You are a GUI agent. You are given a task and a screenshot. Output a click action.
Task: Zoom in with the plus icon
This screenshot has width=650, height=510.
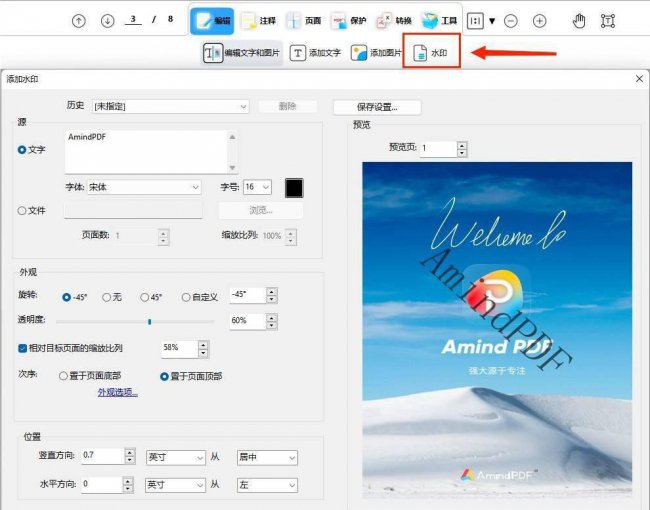point(539,21)
